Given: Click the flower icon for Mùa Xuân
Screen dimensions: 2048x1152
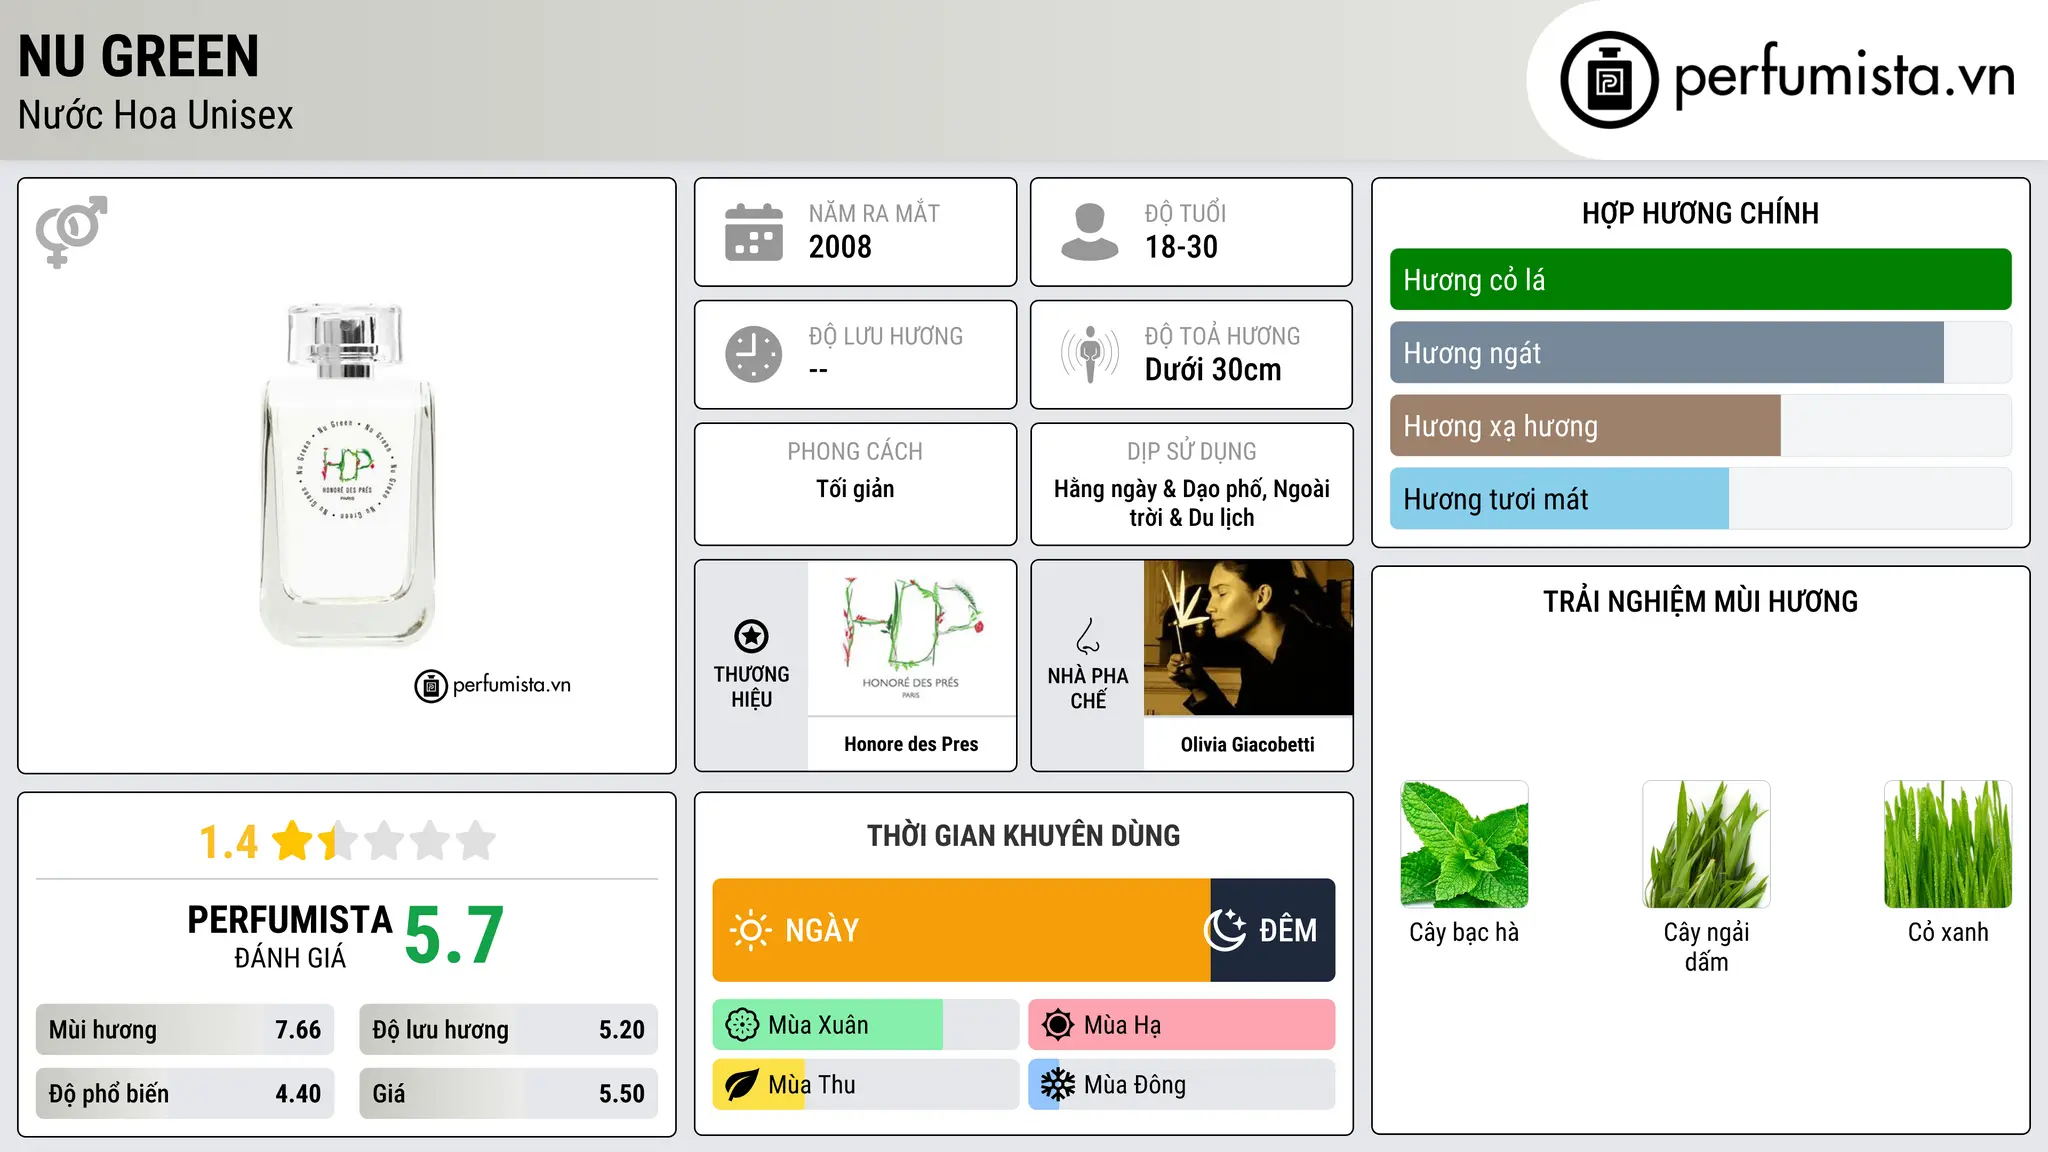Looking at the screenshot, I should [742, 1025].
